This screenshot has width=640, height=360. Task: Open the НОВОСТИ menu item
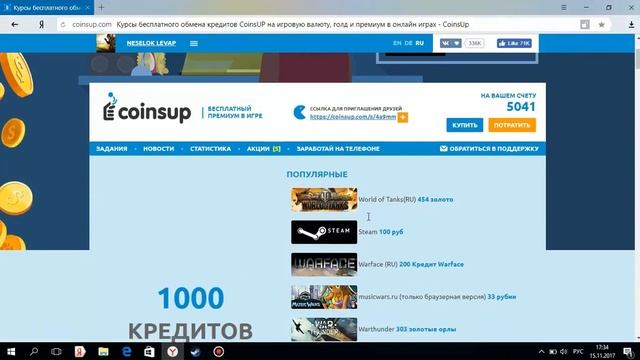coord(158,149)
